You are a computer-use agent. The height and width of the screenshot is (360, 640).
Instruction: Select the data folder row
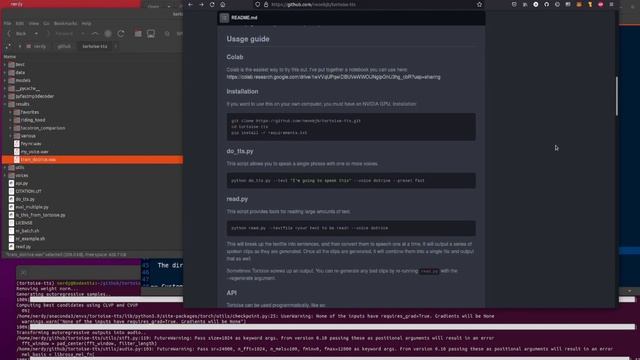92,73
